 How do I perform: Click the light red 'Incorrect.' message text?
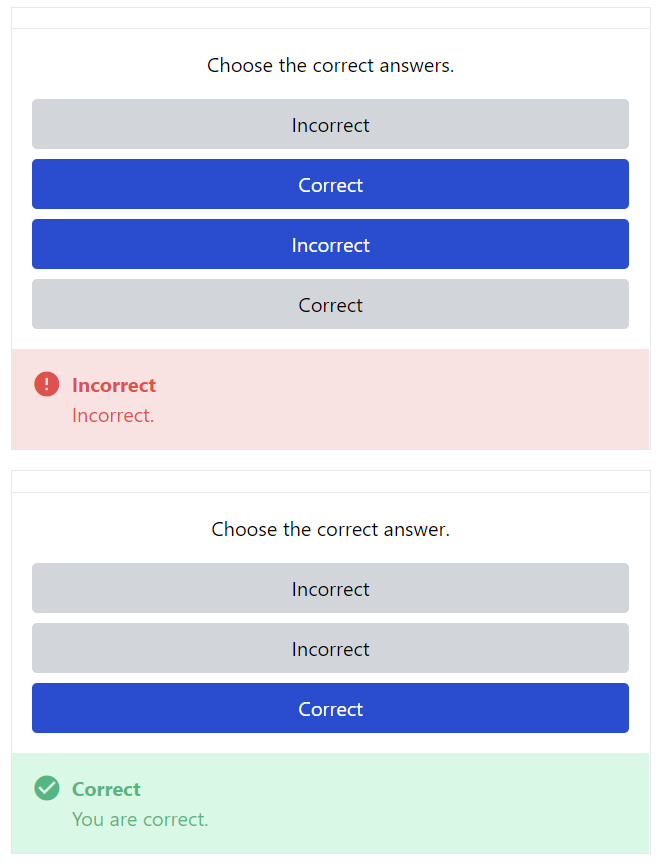pyautogui.click(x=113, y=415)
